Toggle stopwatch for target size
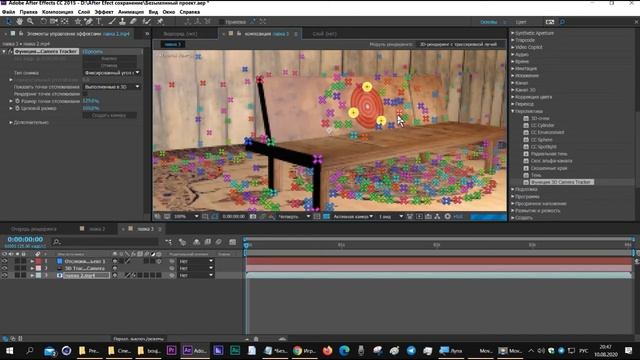640x360 pixels. click(x=18, y=108)
